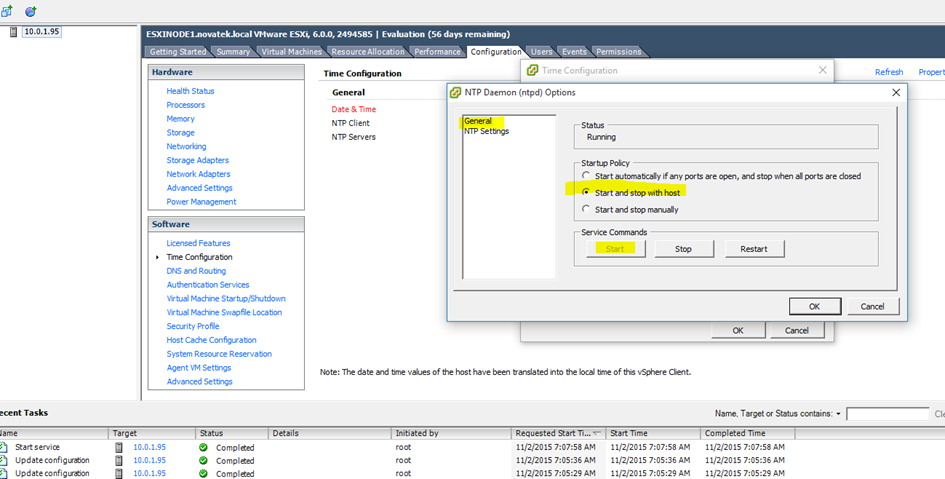Click the Refresh link

click(889, 72)
